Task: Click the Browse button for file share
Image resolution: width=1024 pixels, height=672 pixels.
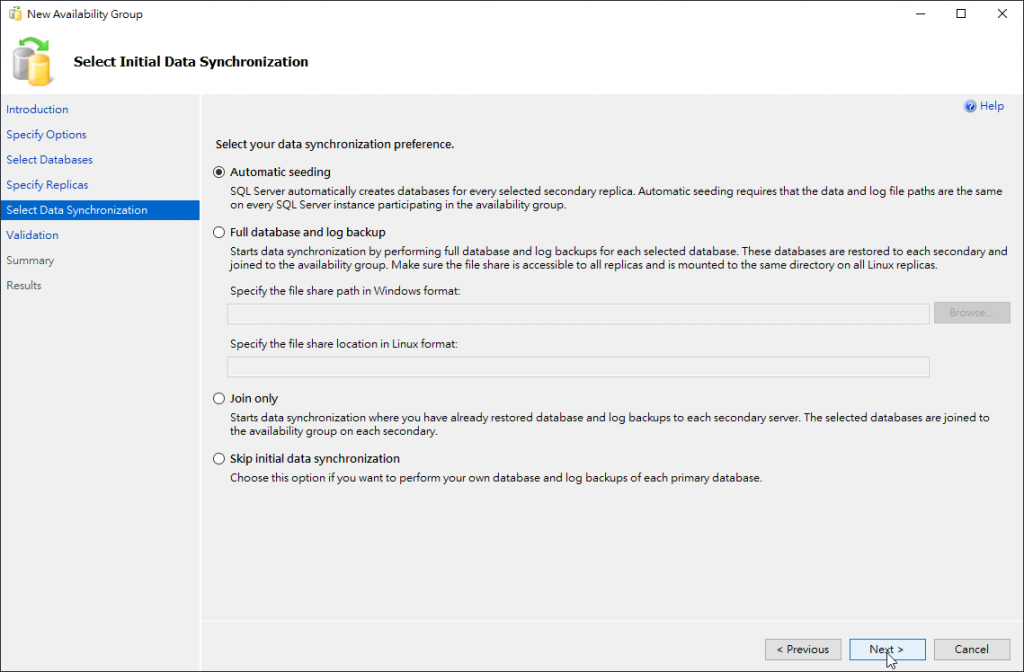Action: pyautogui.click(x=971, y=313)
